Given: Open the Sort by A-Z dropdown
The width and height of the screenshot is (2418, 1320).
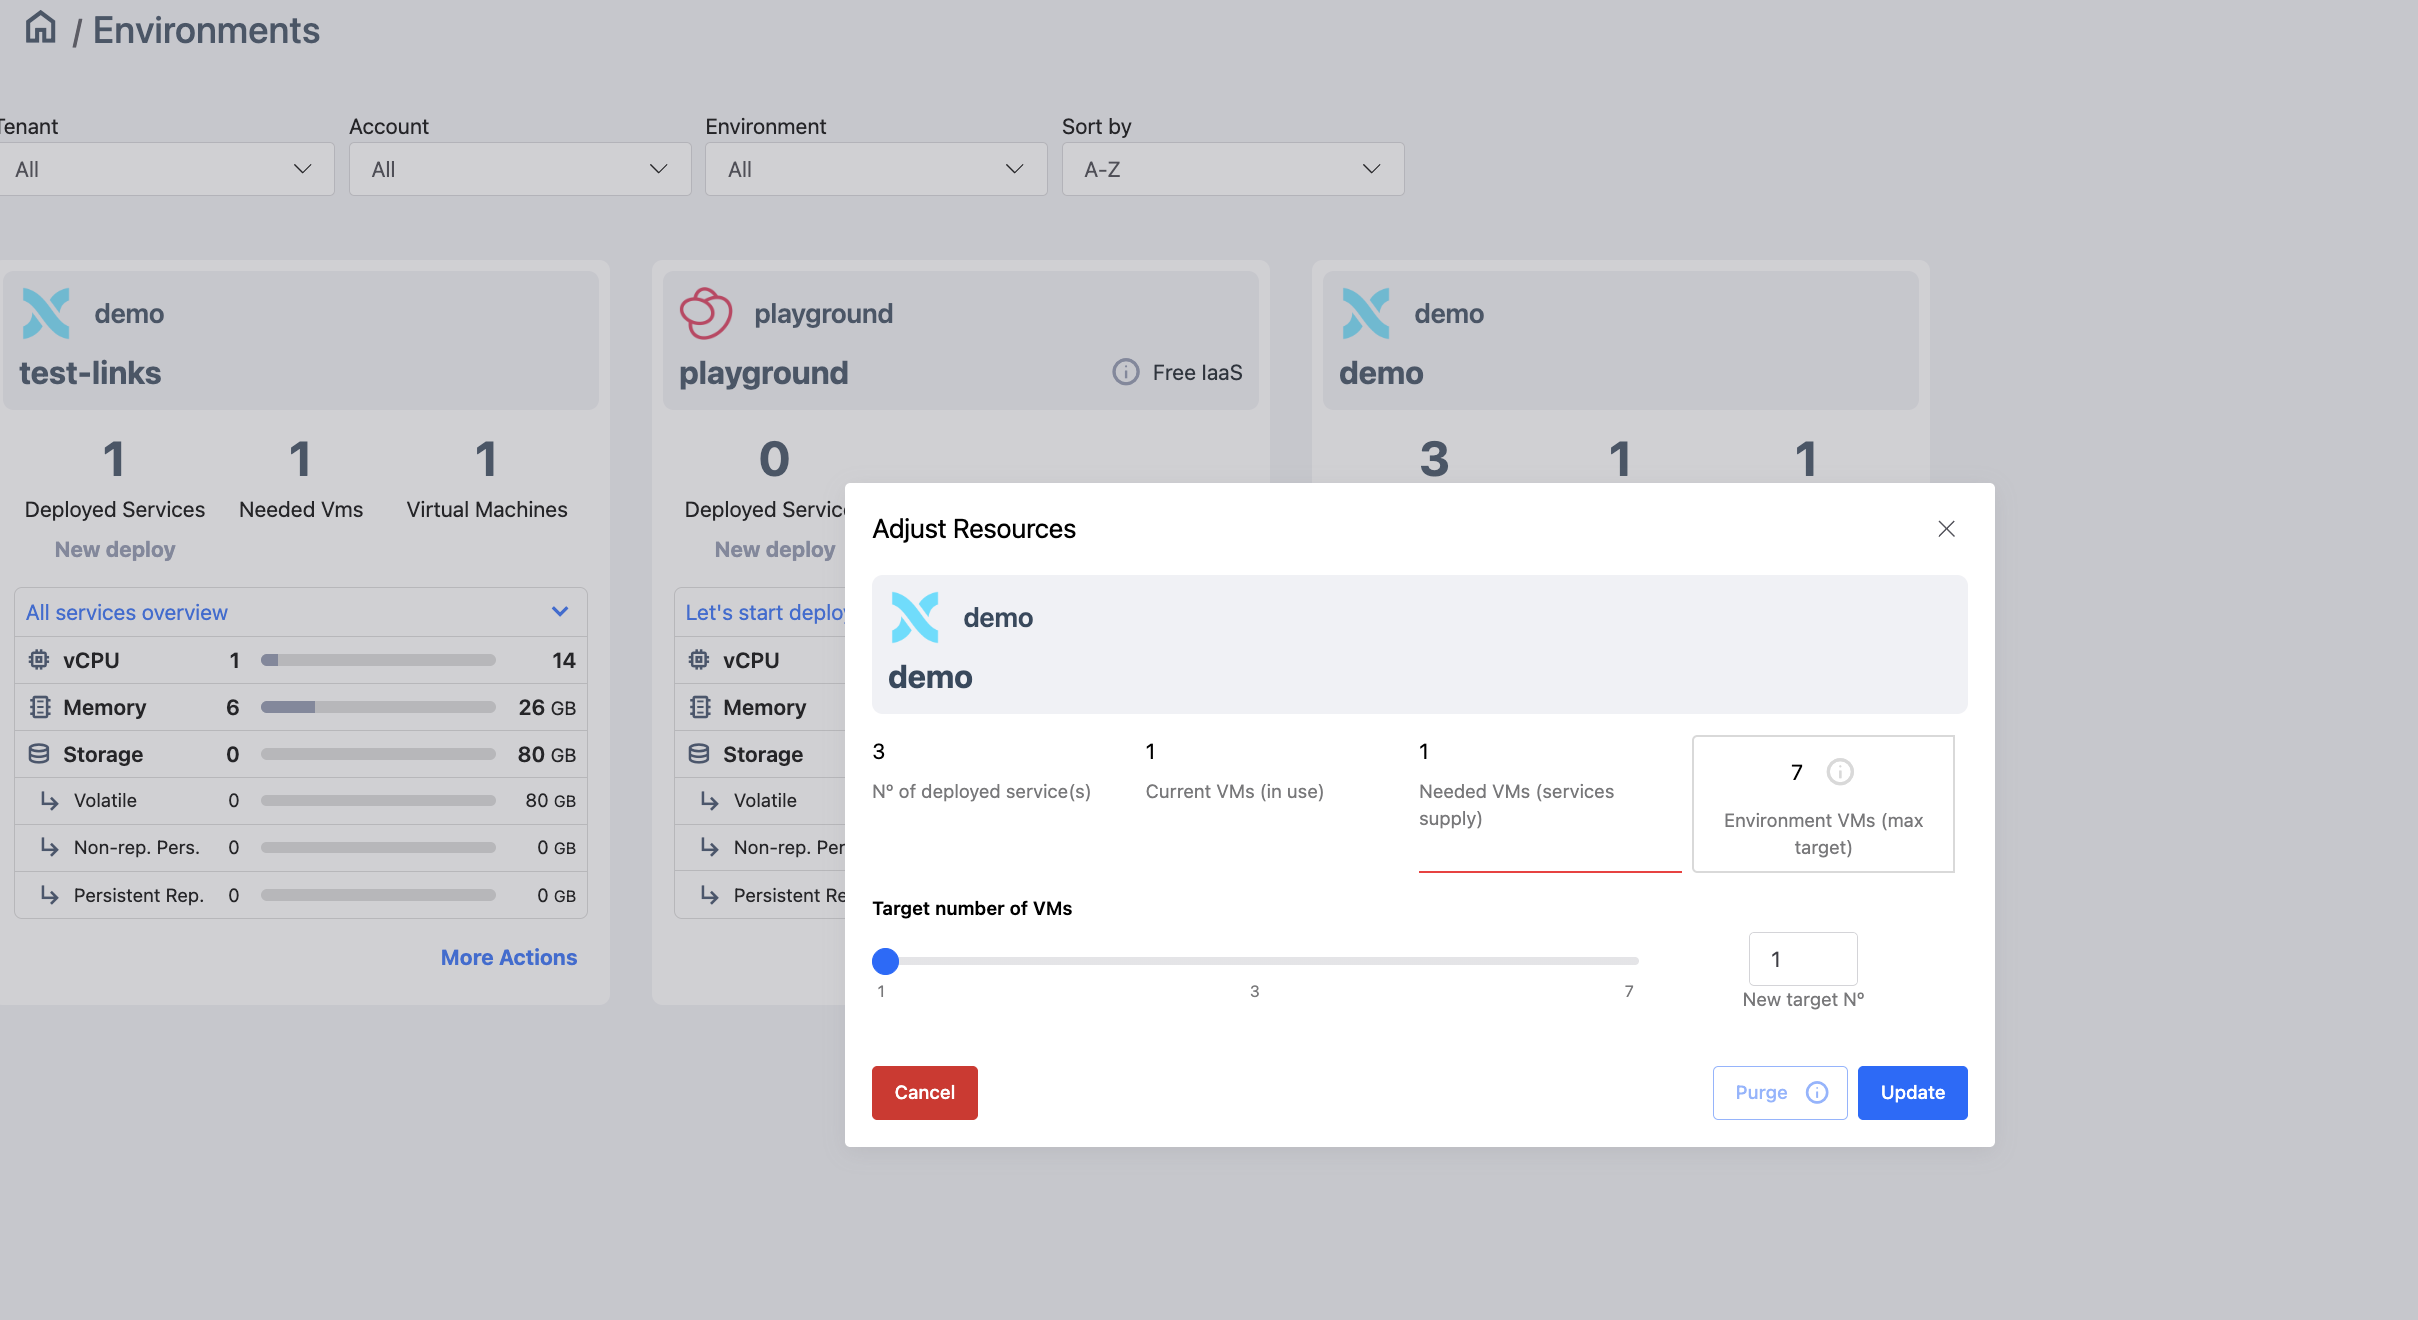Looking at the screenshot, I should [1232, 169].
